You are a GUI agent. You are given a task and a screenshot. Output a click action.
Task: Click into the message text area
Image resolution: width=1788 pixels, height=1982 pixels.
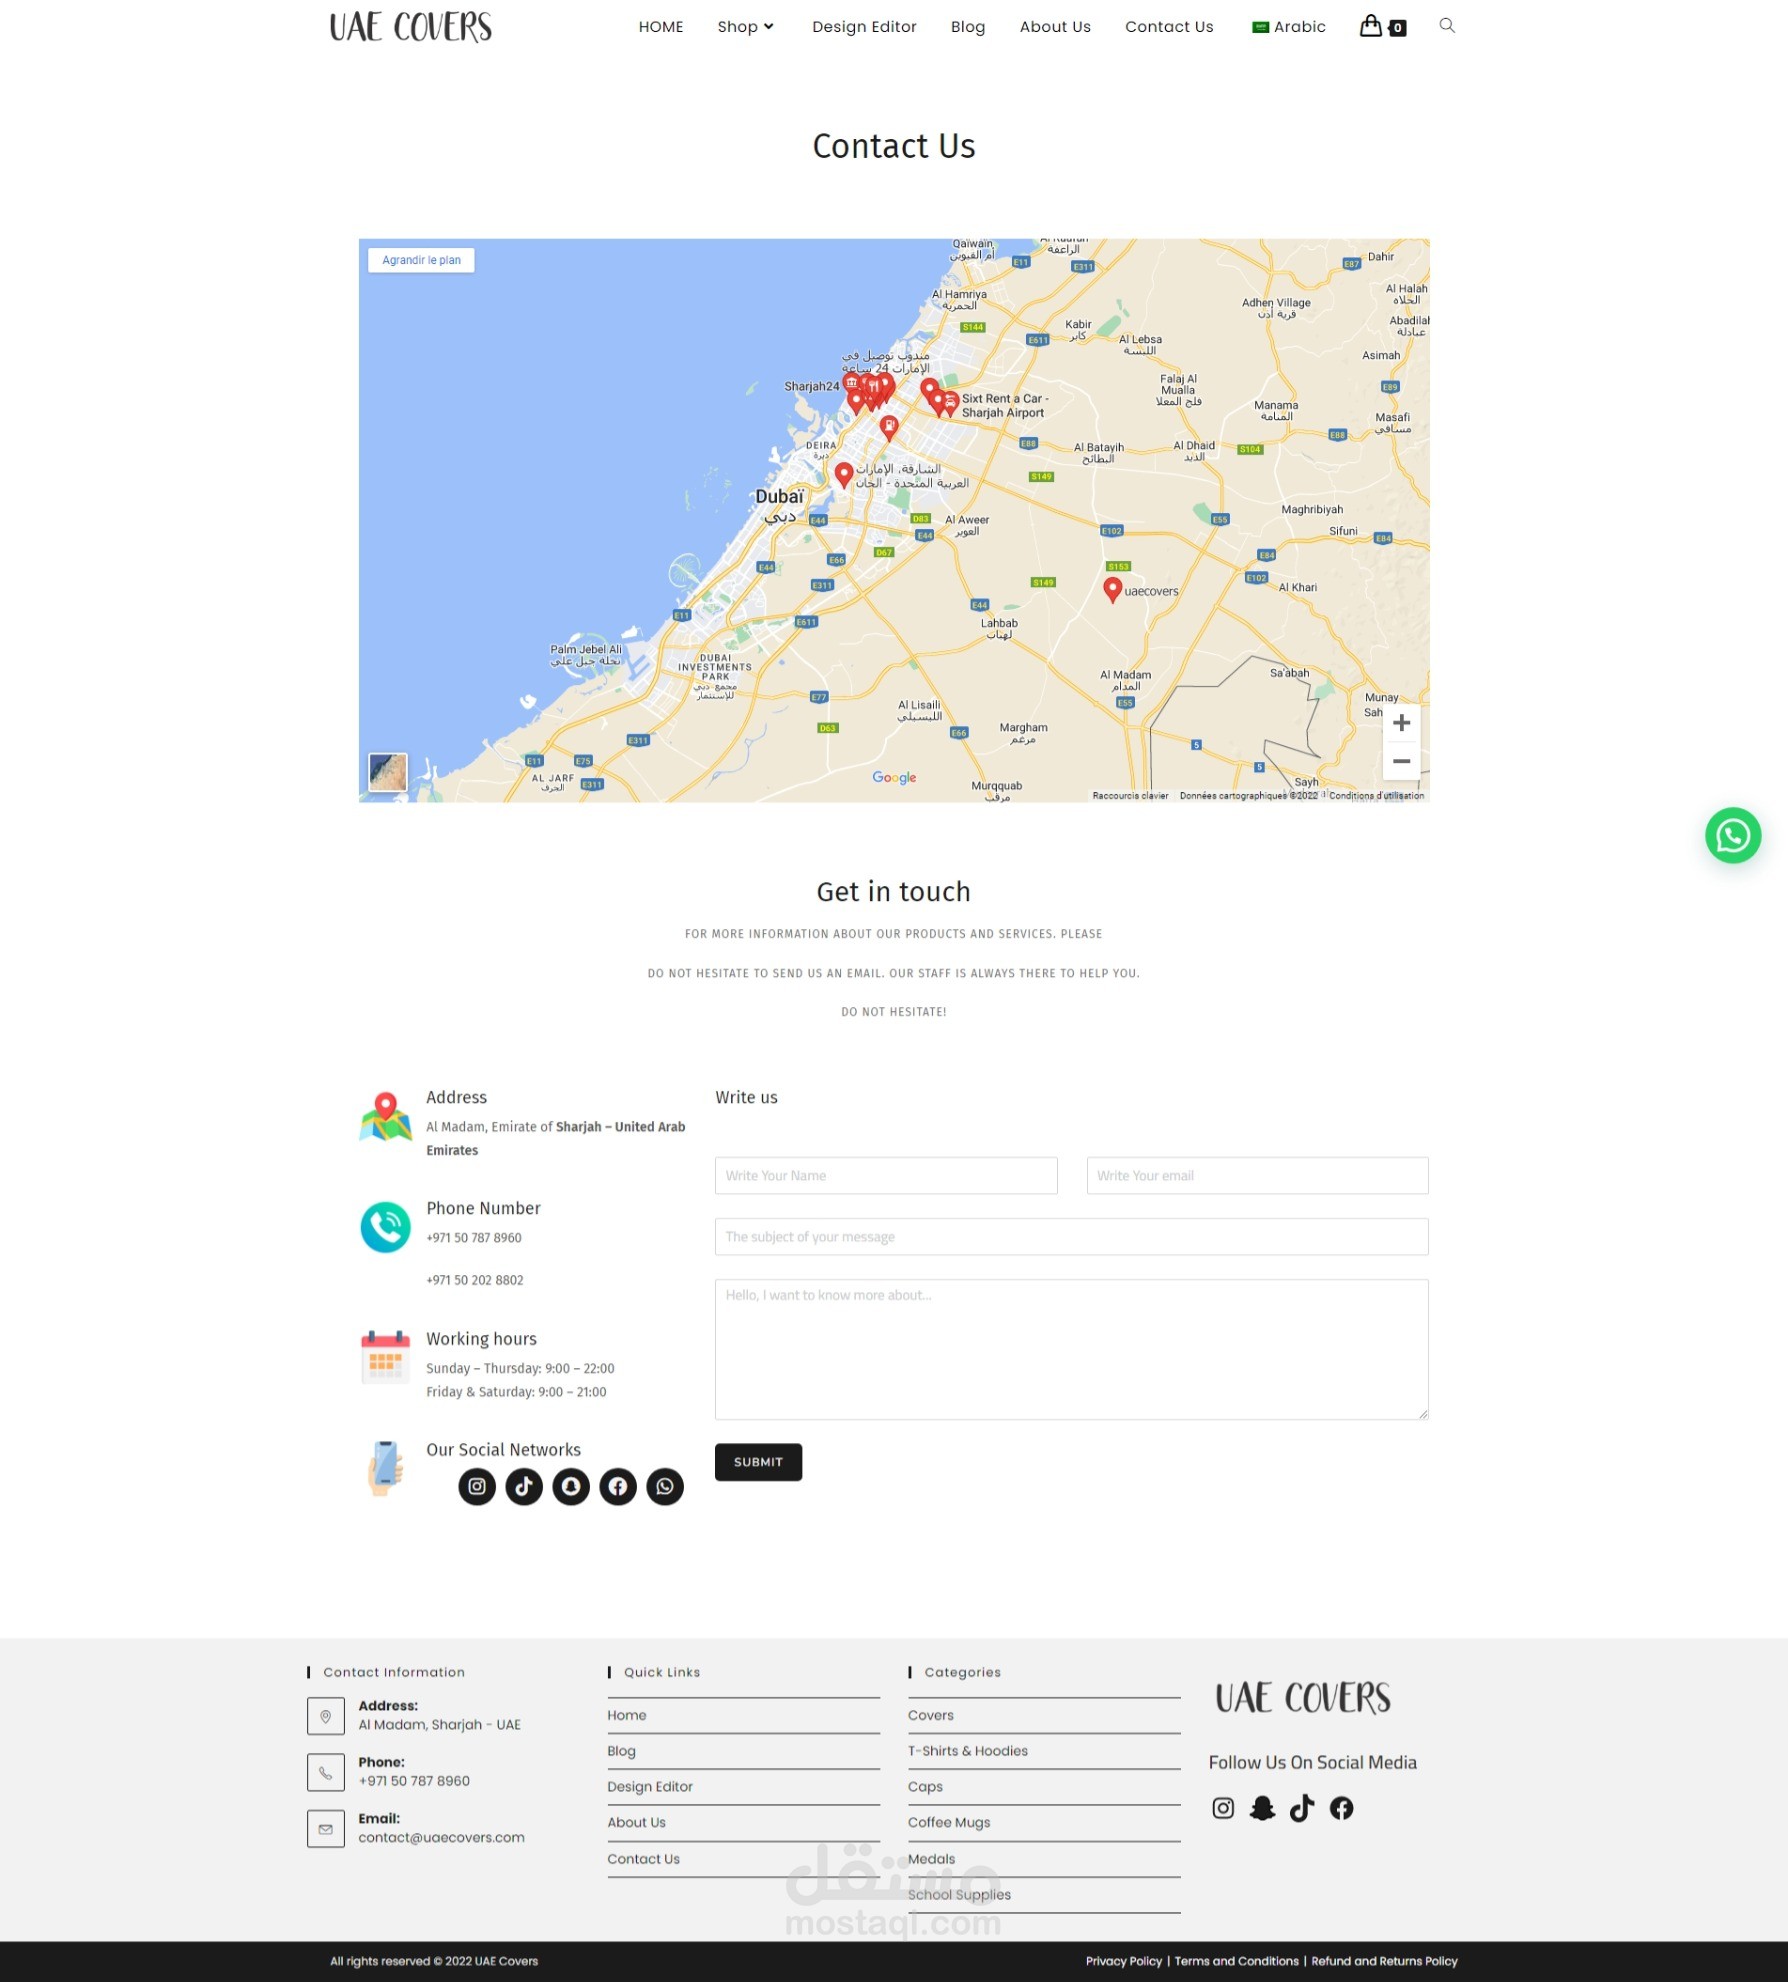tap(1071, 1349)
